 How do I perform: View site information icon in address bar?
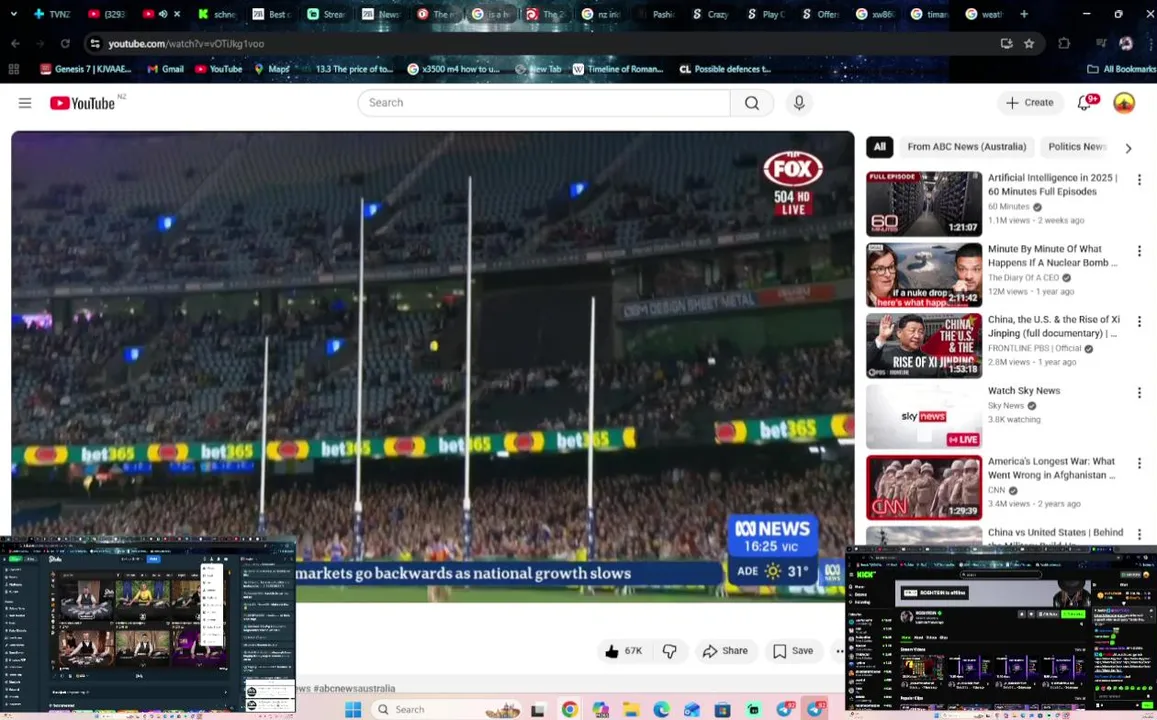[95, 44]
